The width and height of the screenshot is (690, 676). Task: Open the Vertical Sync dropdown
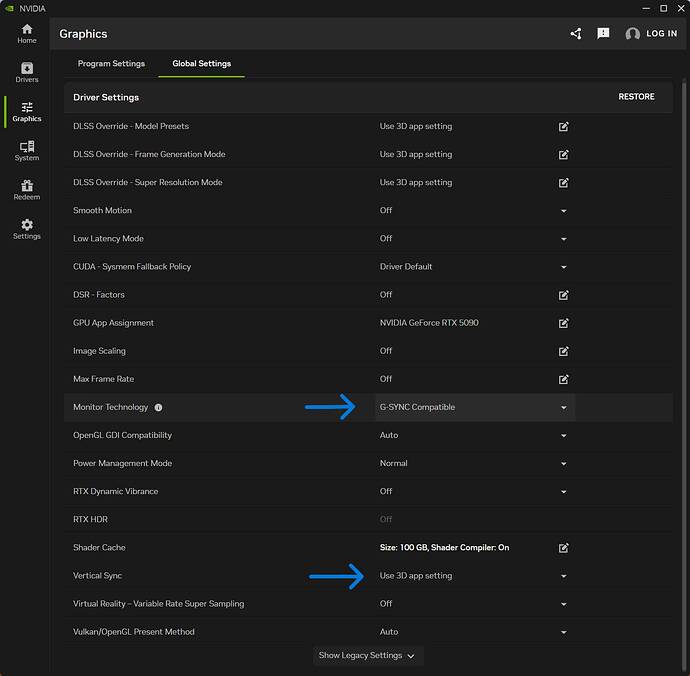[563, 576]
